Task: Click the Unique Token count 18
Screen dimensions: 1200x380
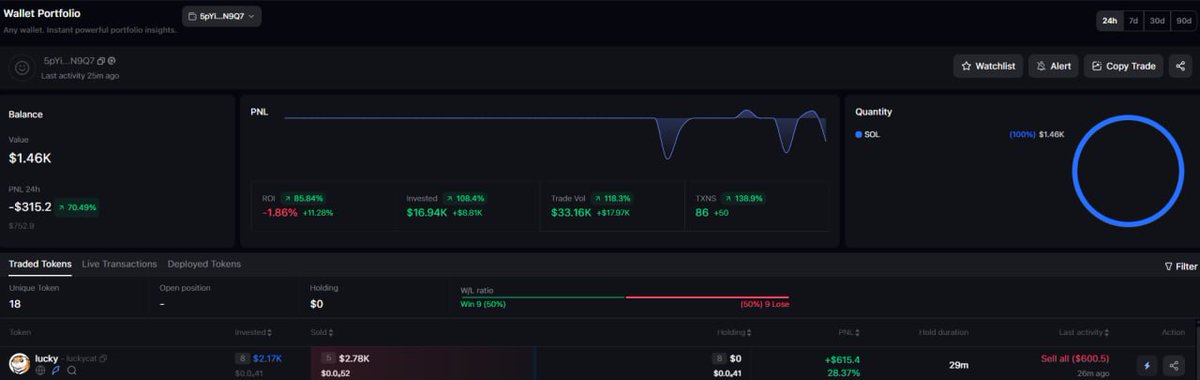Action: 15,303
